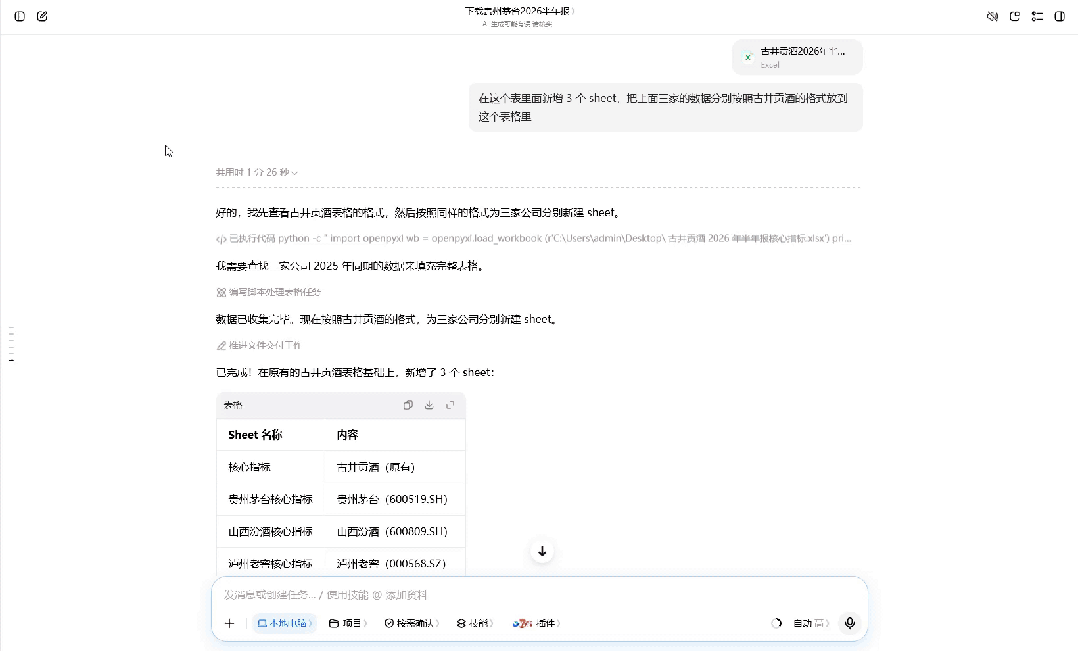Open the local computer dropdown chip
Viewport: 1078px width, 651px height.
(284, 624)
